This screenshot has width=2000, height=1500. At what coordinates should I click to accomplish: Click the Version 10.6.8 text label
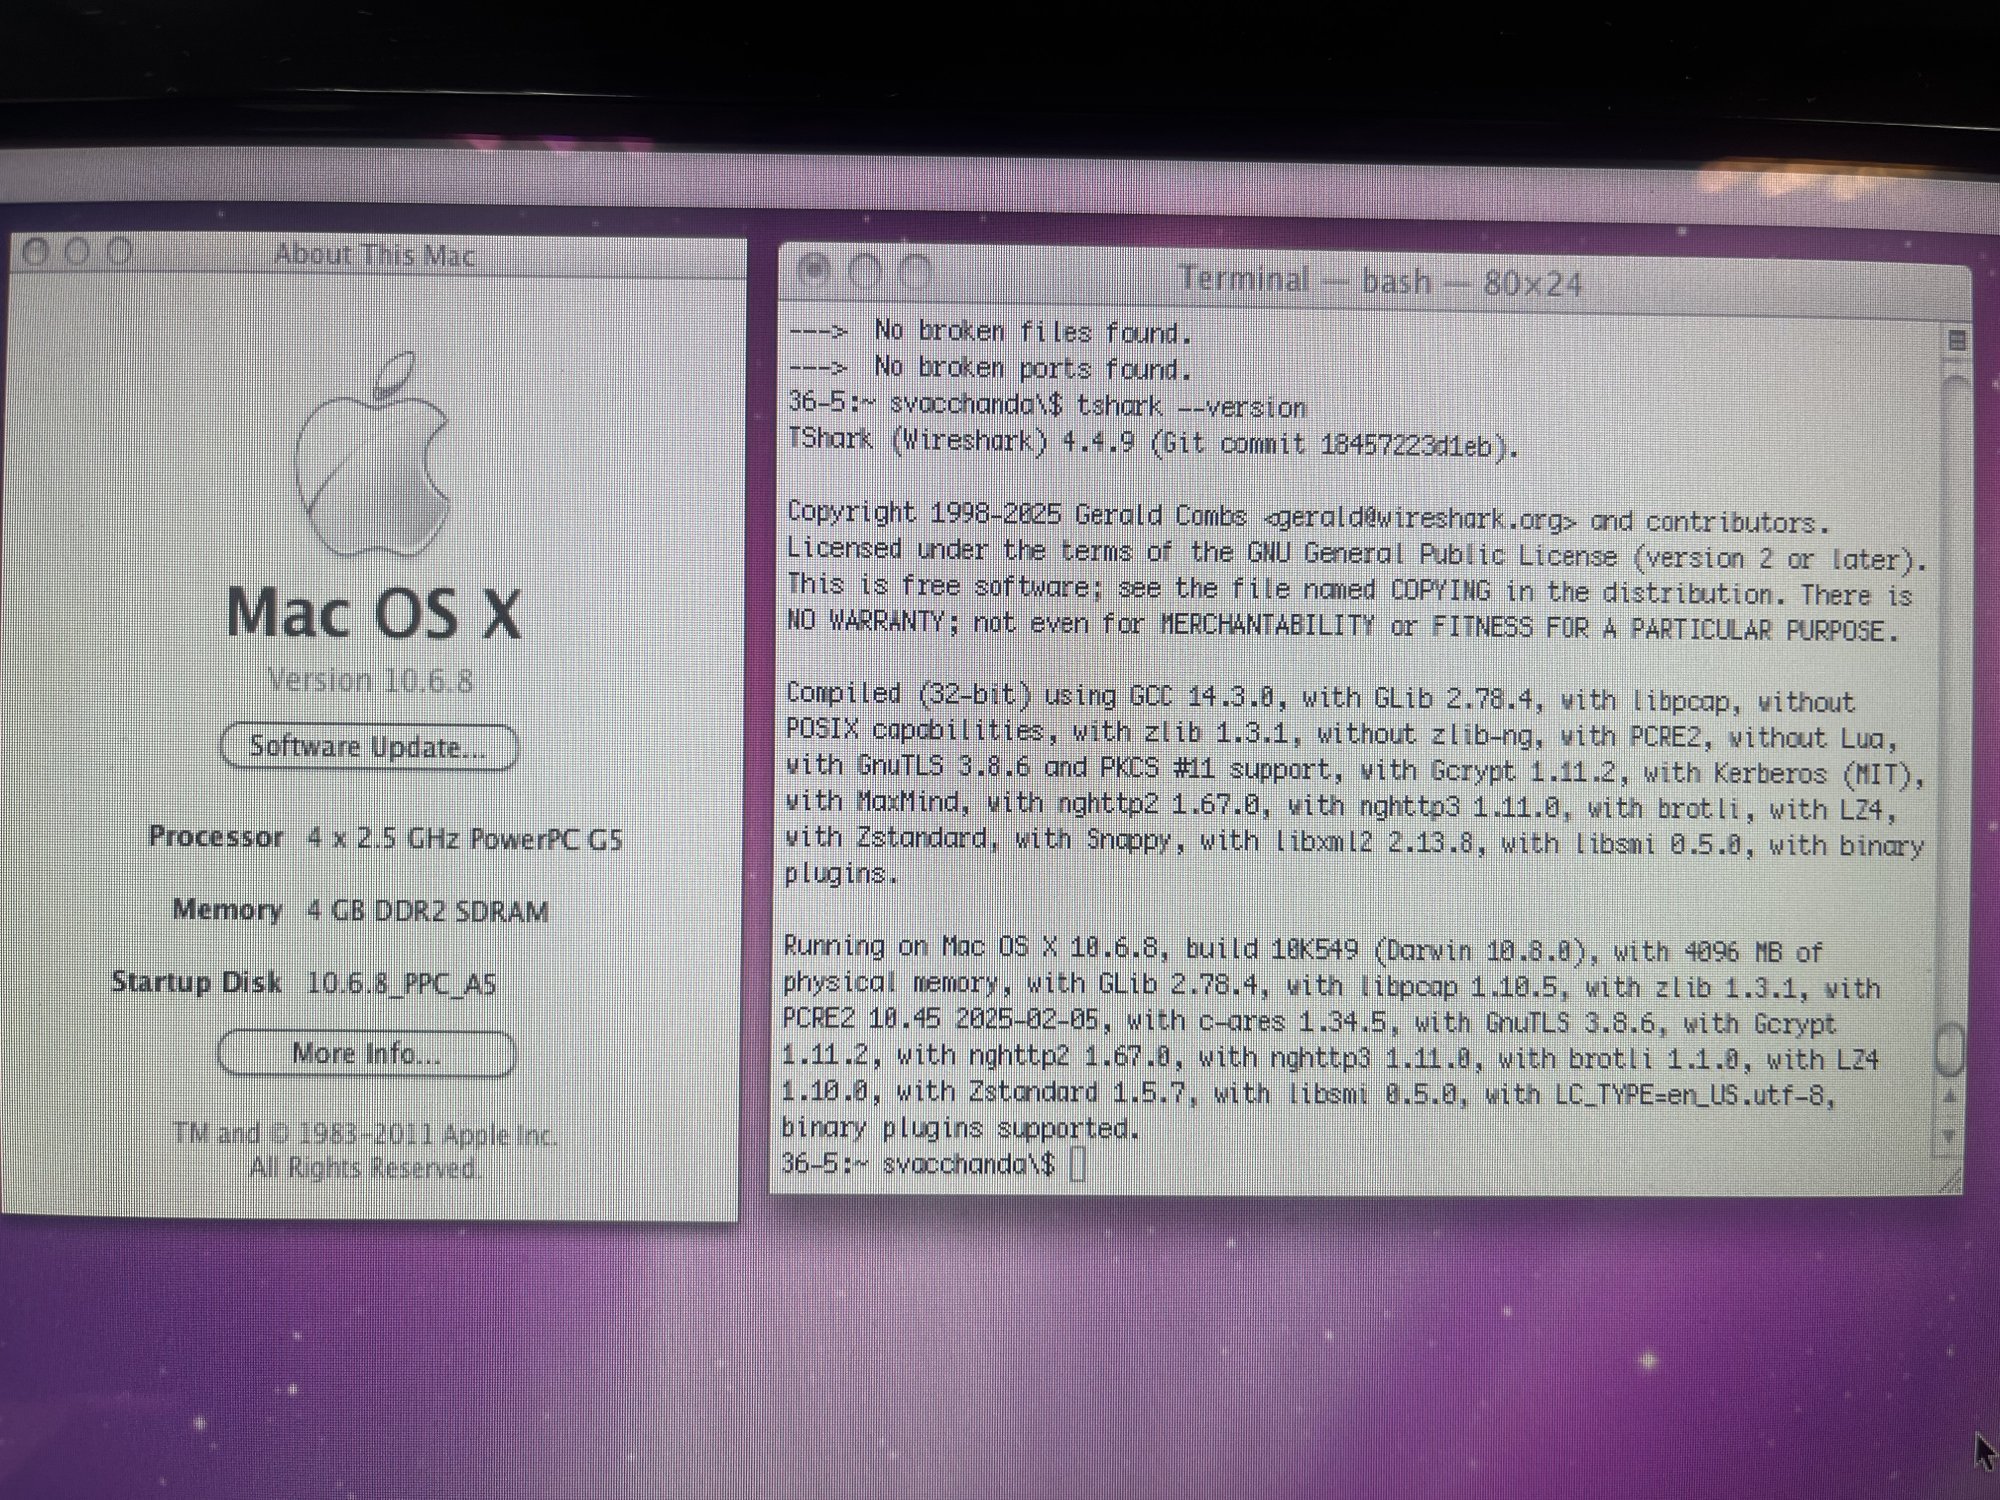tap(370, 681)
